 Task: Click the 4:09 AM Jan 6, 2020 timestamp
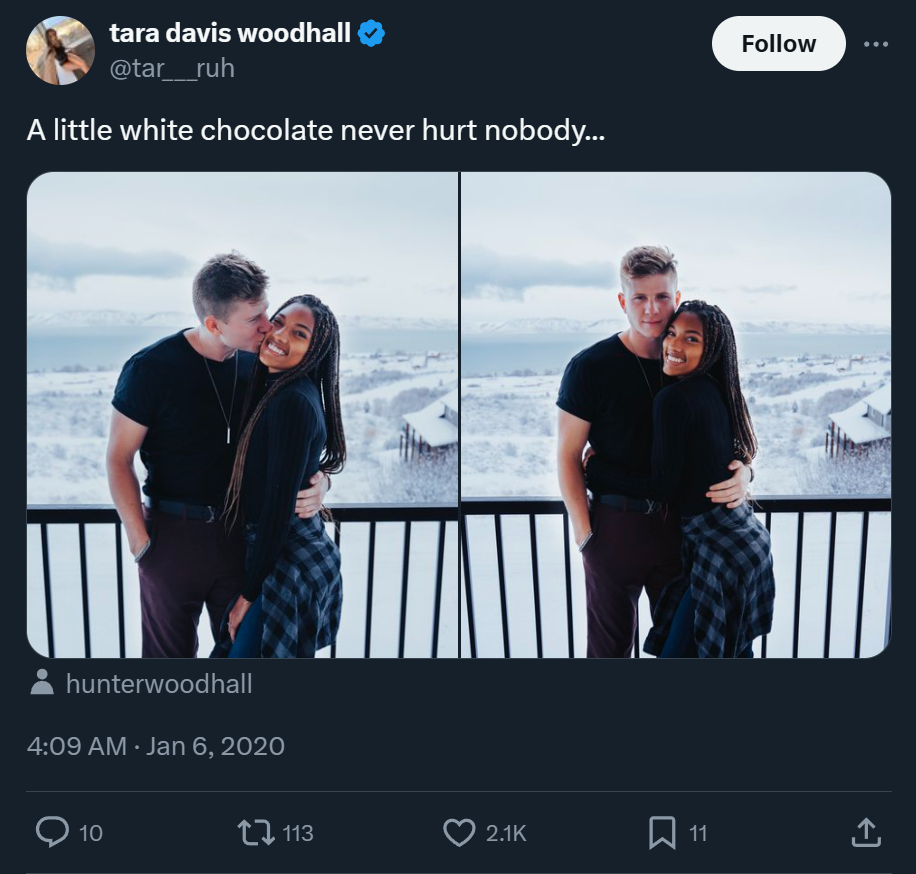(155, 746)
